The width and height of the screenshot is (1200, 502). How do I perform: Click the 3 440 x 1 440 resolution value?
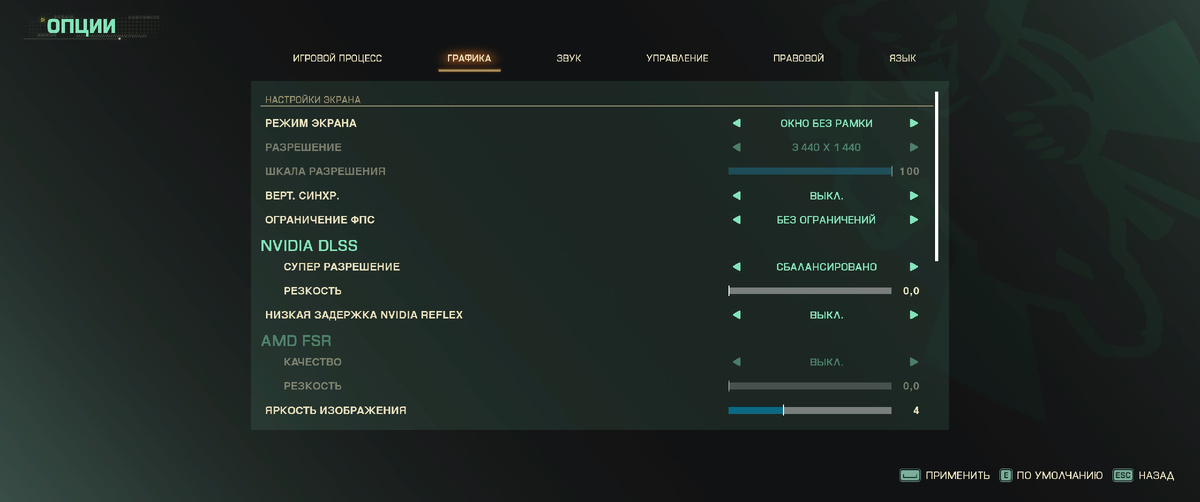tap(826, 148)
